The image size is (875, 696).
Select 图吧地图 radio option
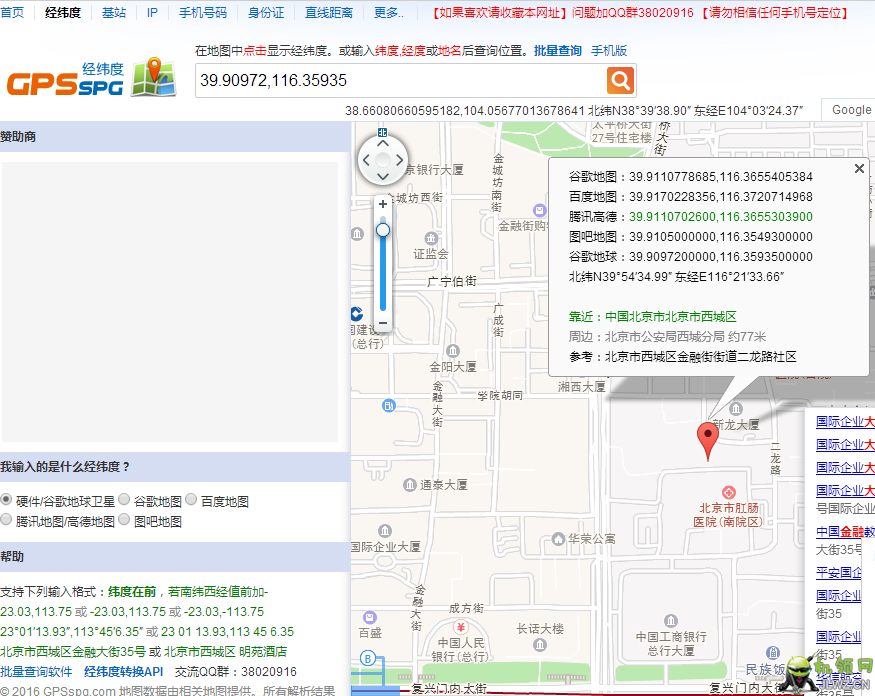point(124,520)
